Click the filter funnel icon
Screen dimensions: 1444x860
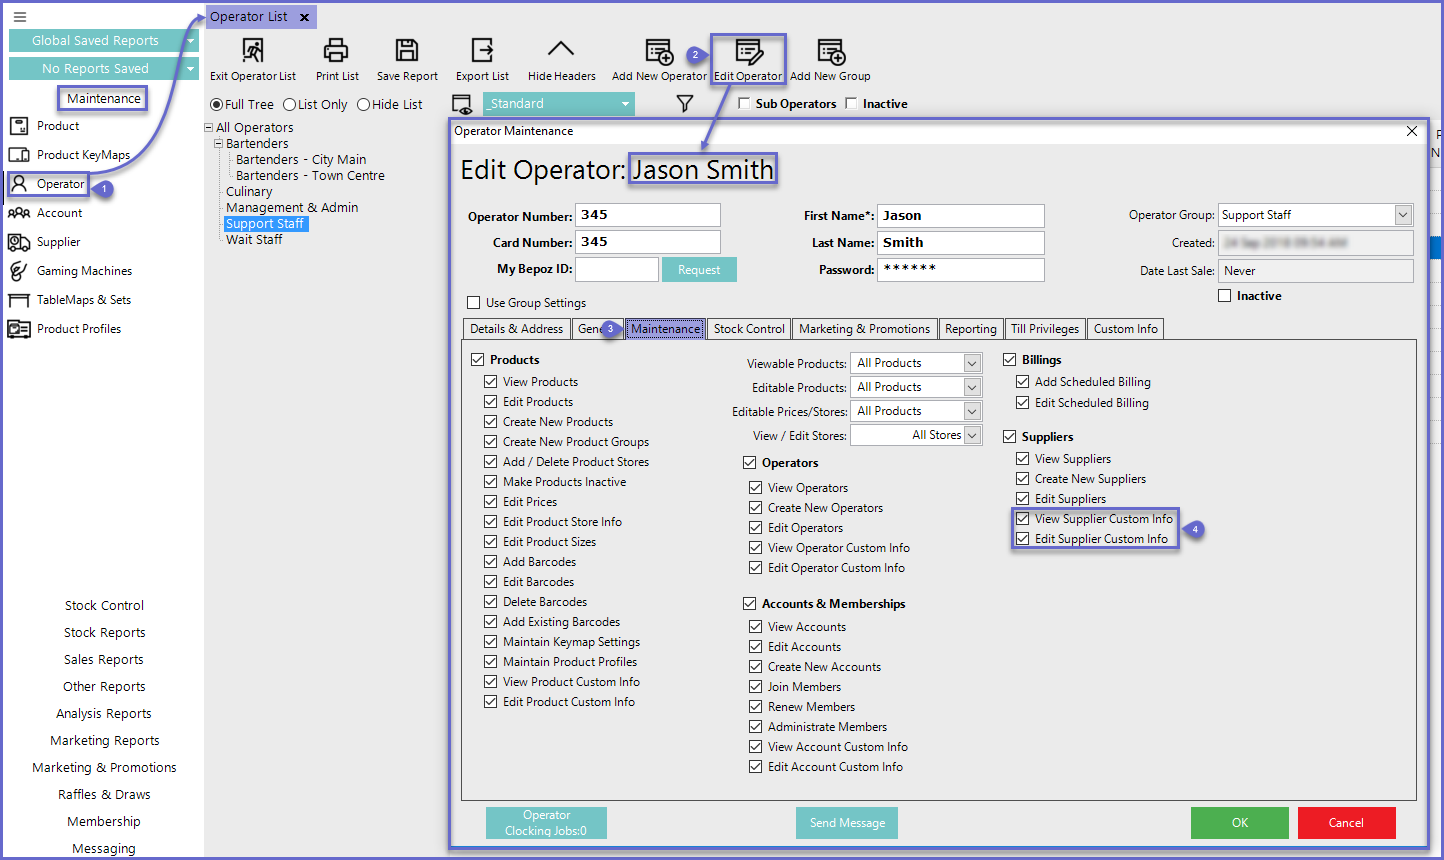tap(685, 104)
